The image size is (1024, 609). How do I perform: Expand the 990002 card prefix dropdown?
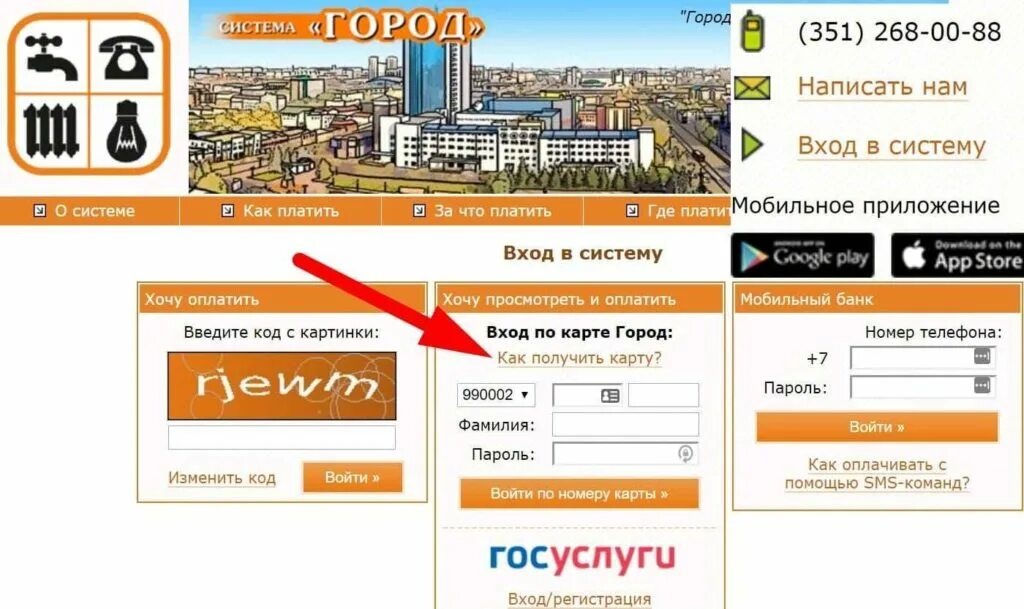click(496, 395)
